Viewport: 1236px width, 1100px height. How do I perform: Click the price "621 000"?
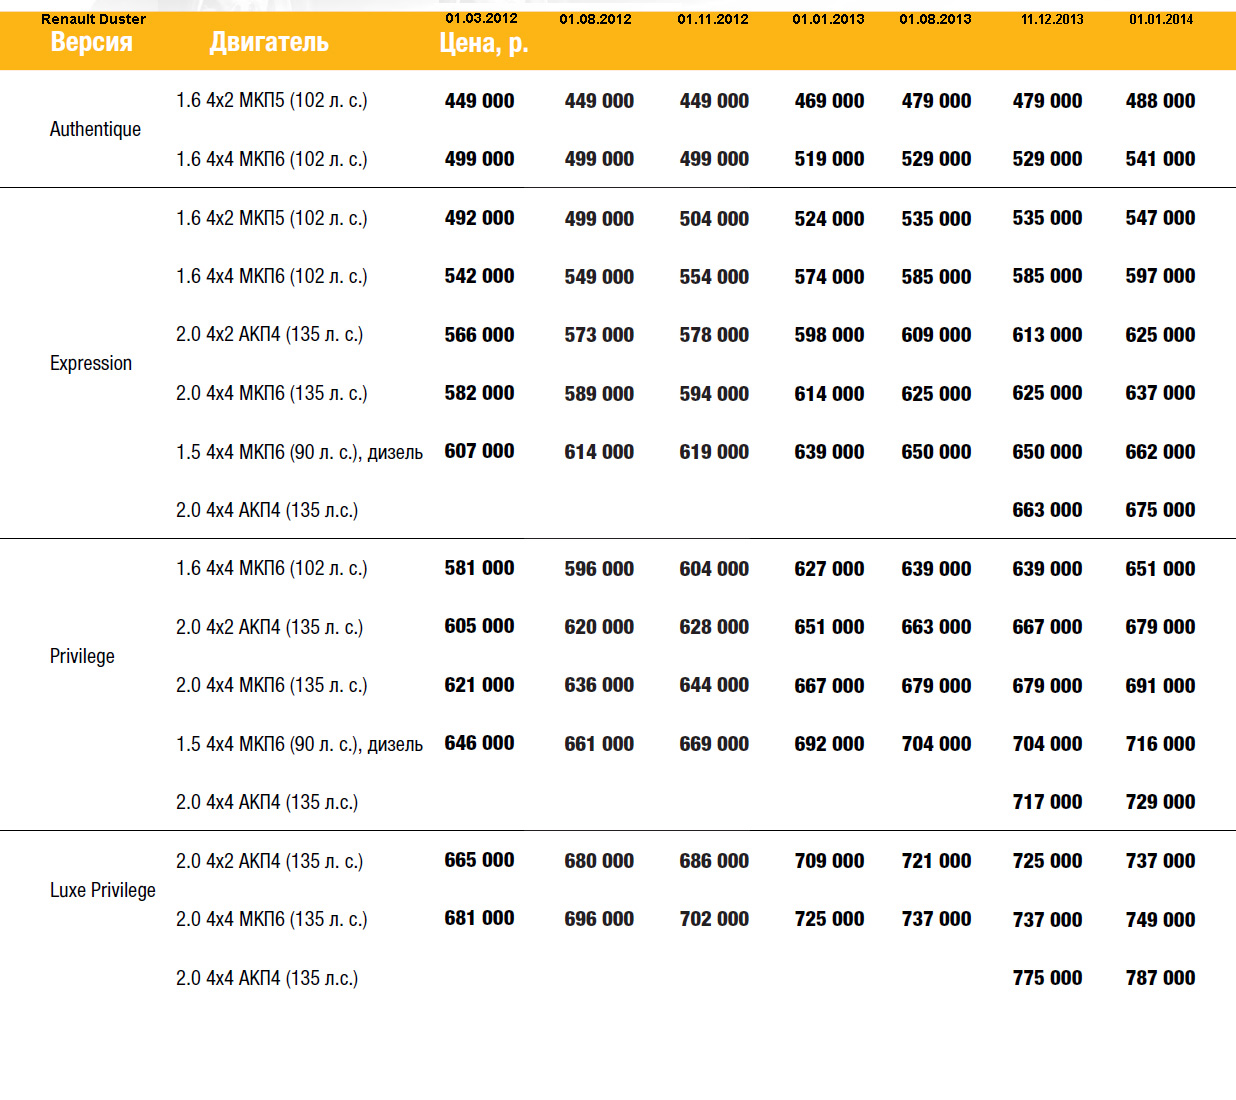479,685
